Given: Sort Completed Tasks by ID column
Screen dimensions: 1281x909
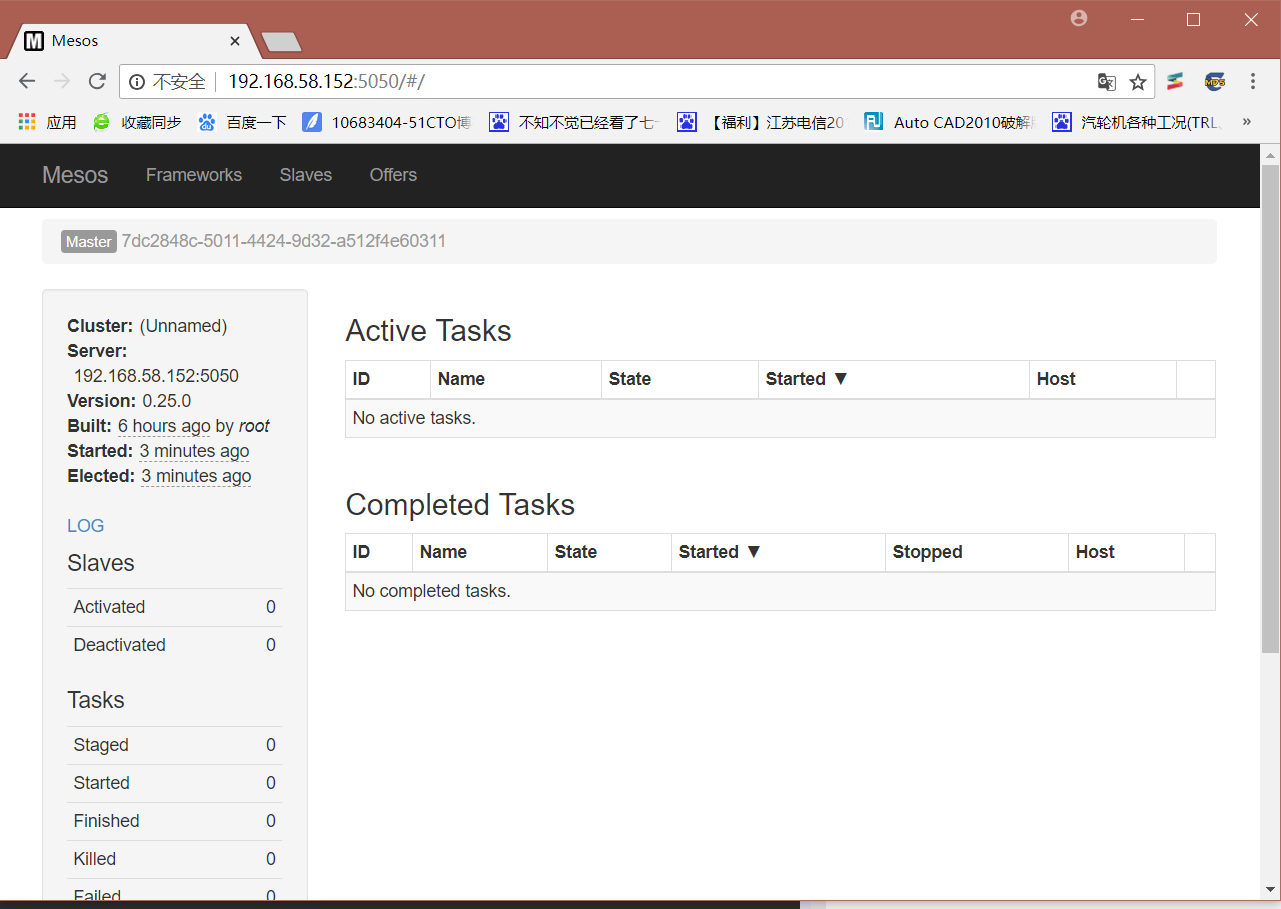Looking at the screenshot, I should point(379,552).
